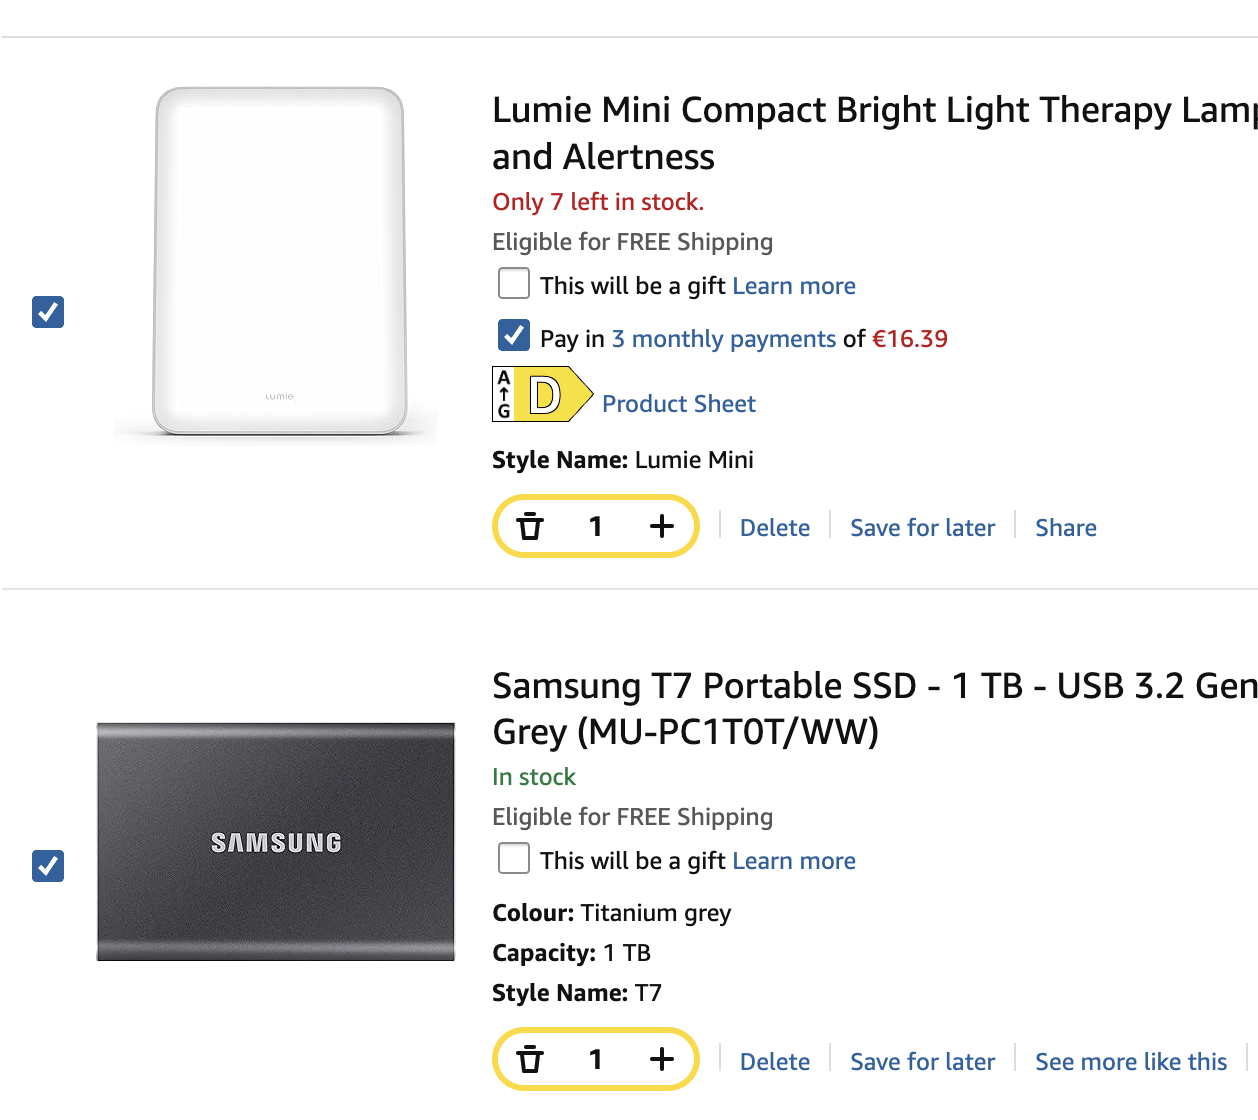Viewport: 1258px width, 1120px height.
Task: Uncheck pay in 3 monthly payments option
Action: click(514, 336)
